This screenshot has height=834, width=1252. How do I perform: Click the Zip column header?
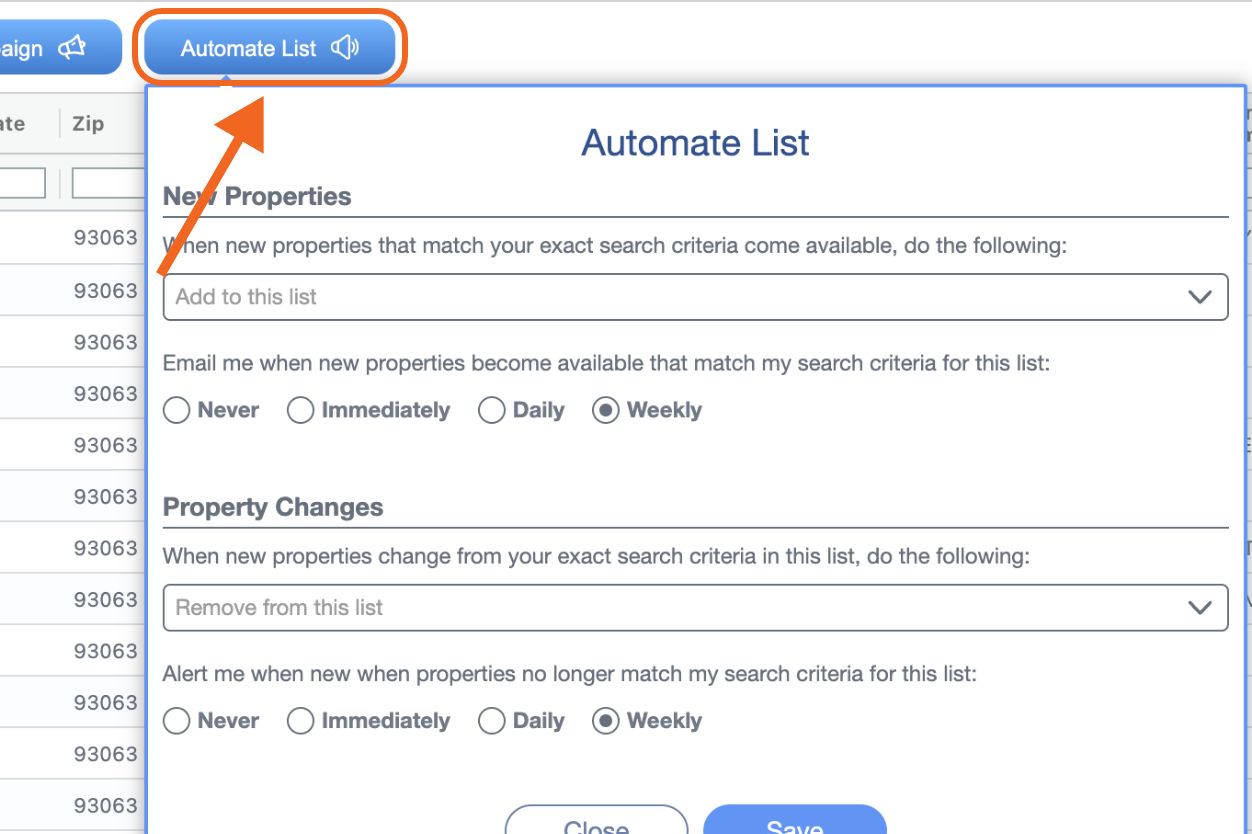pos(89,123)
